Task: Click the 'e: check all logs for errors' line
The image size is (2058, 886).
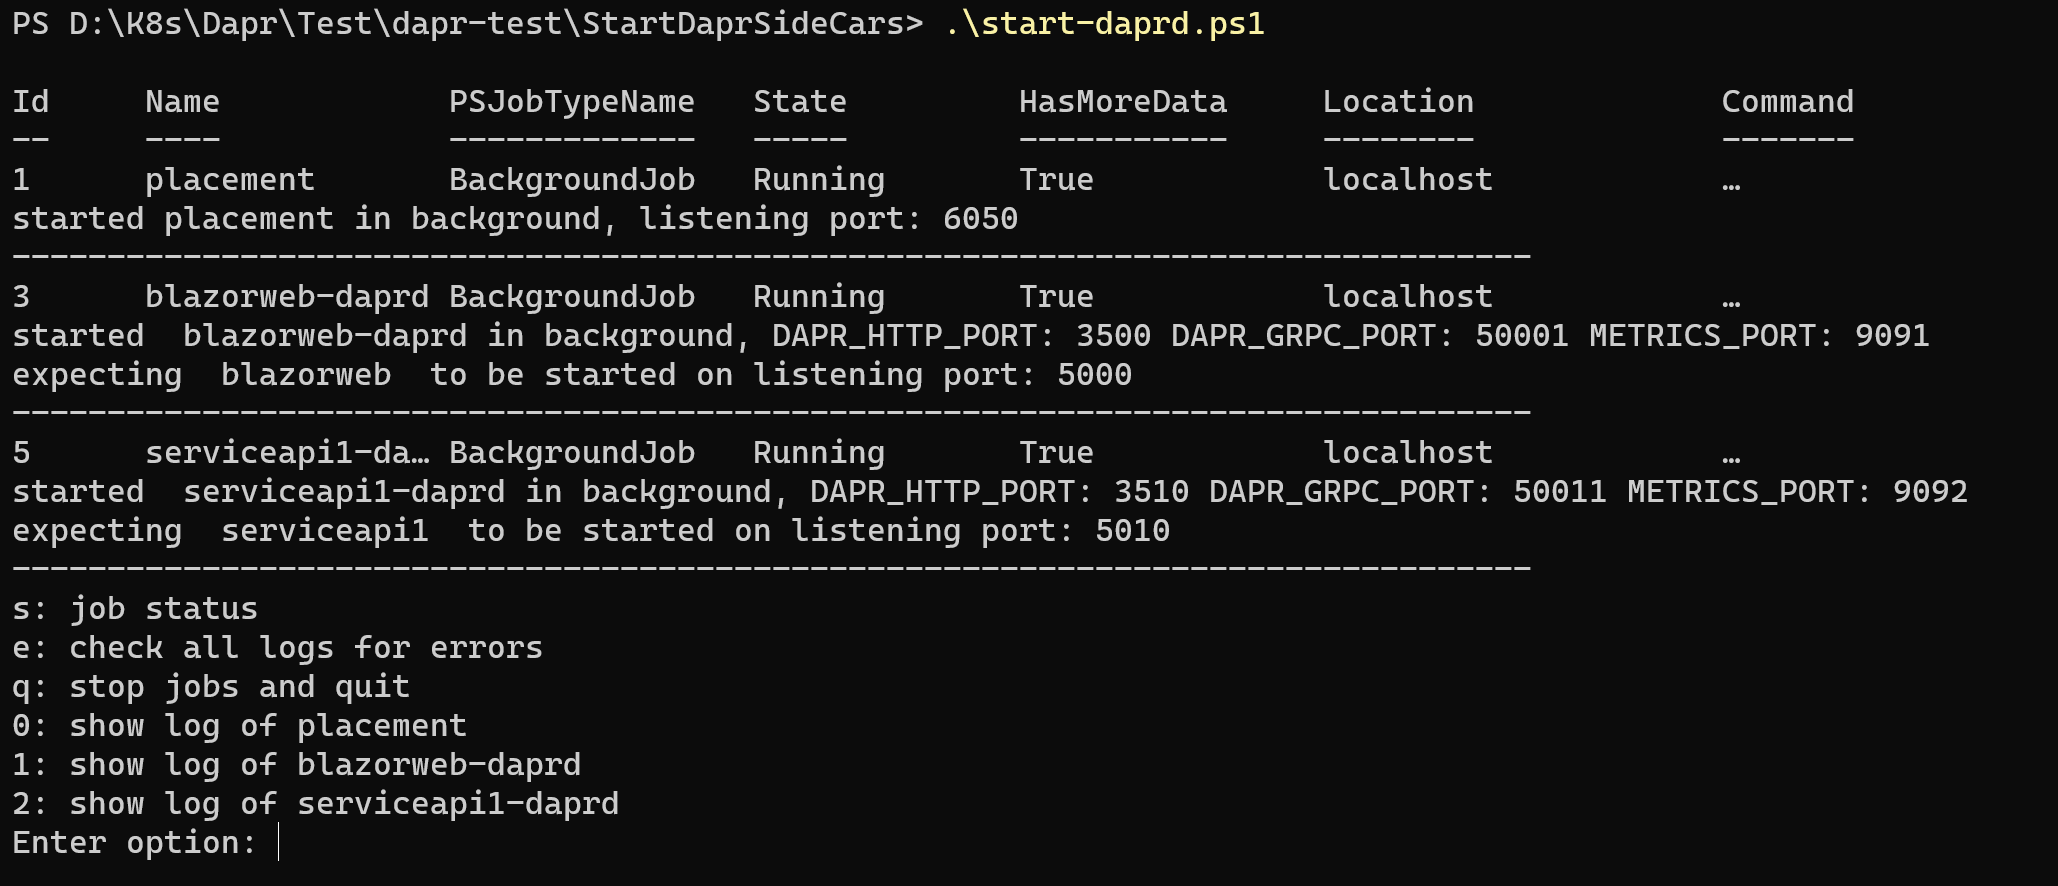Action: click(x=277, y=648)
